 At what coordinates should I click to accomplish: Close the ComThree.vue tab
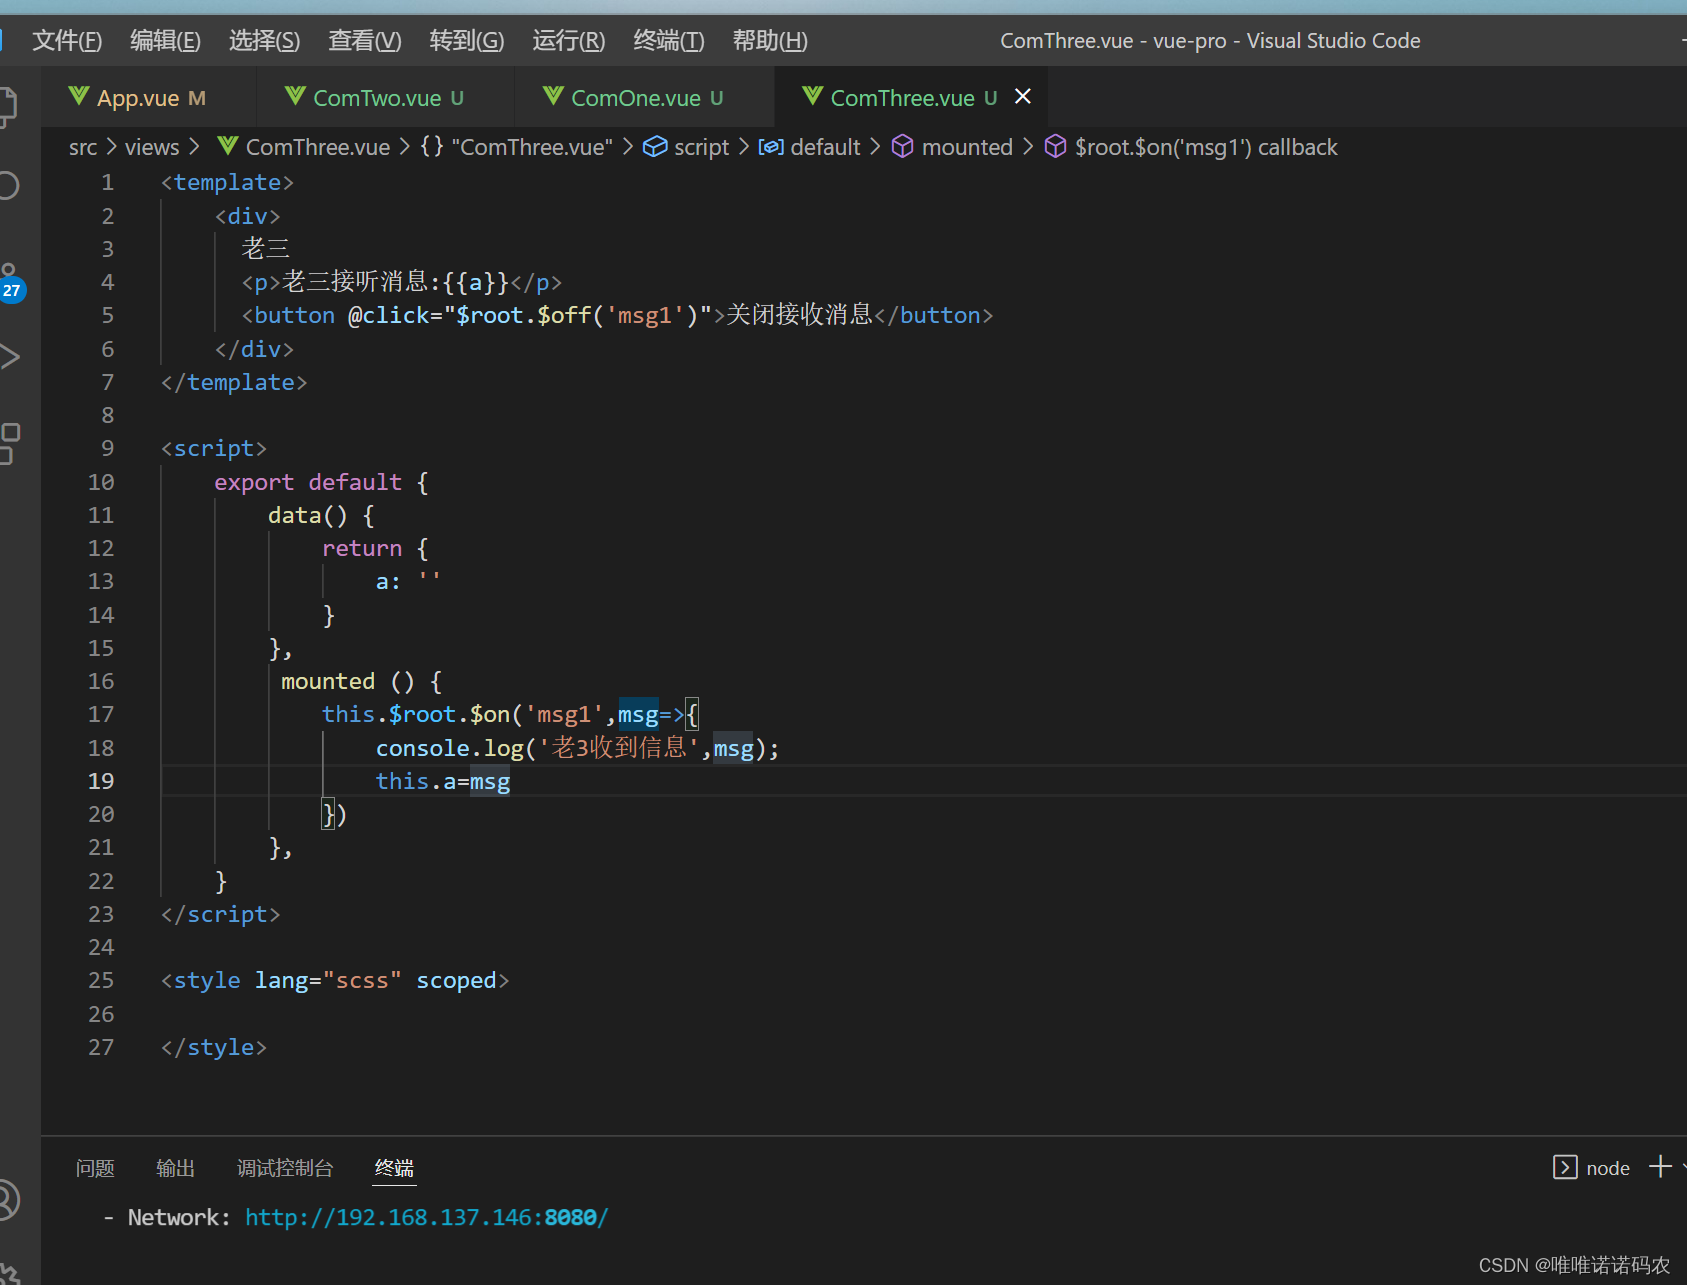1023,97
